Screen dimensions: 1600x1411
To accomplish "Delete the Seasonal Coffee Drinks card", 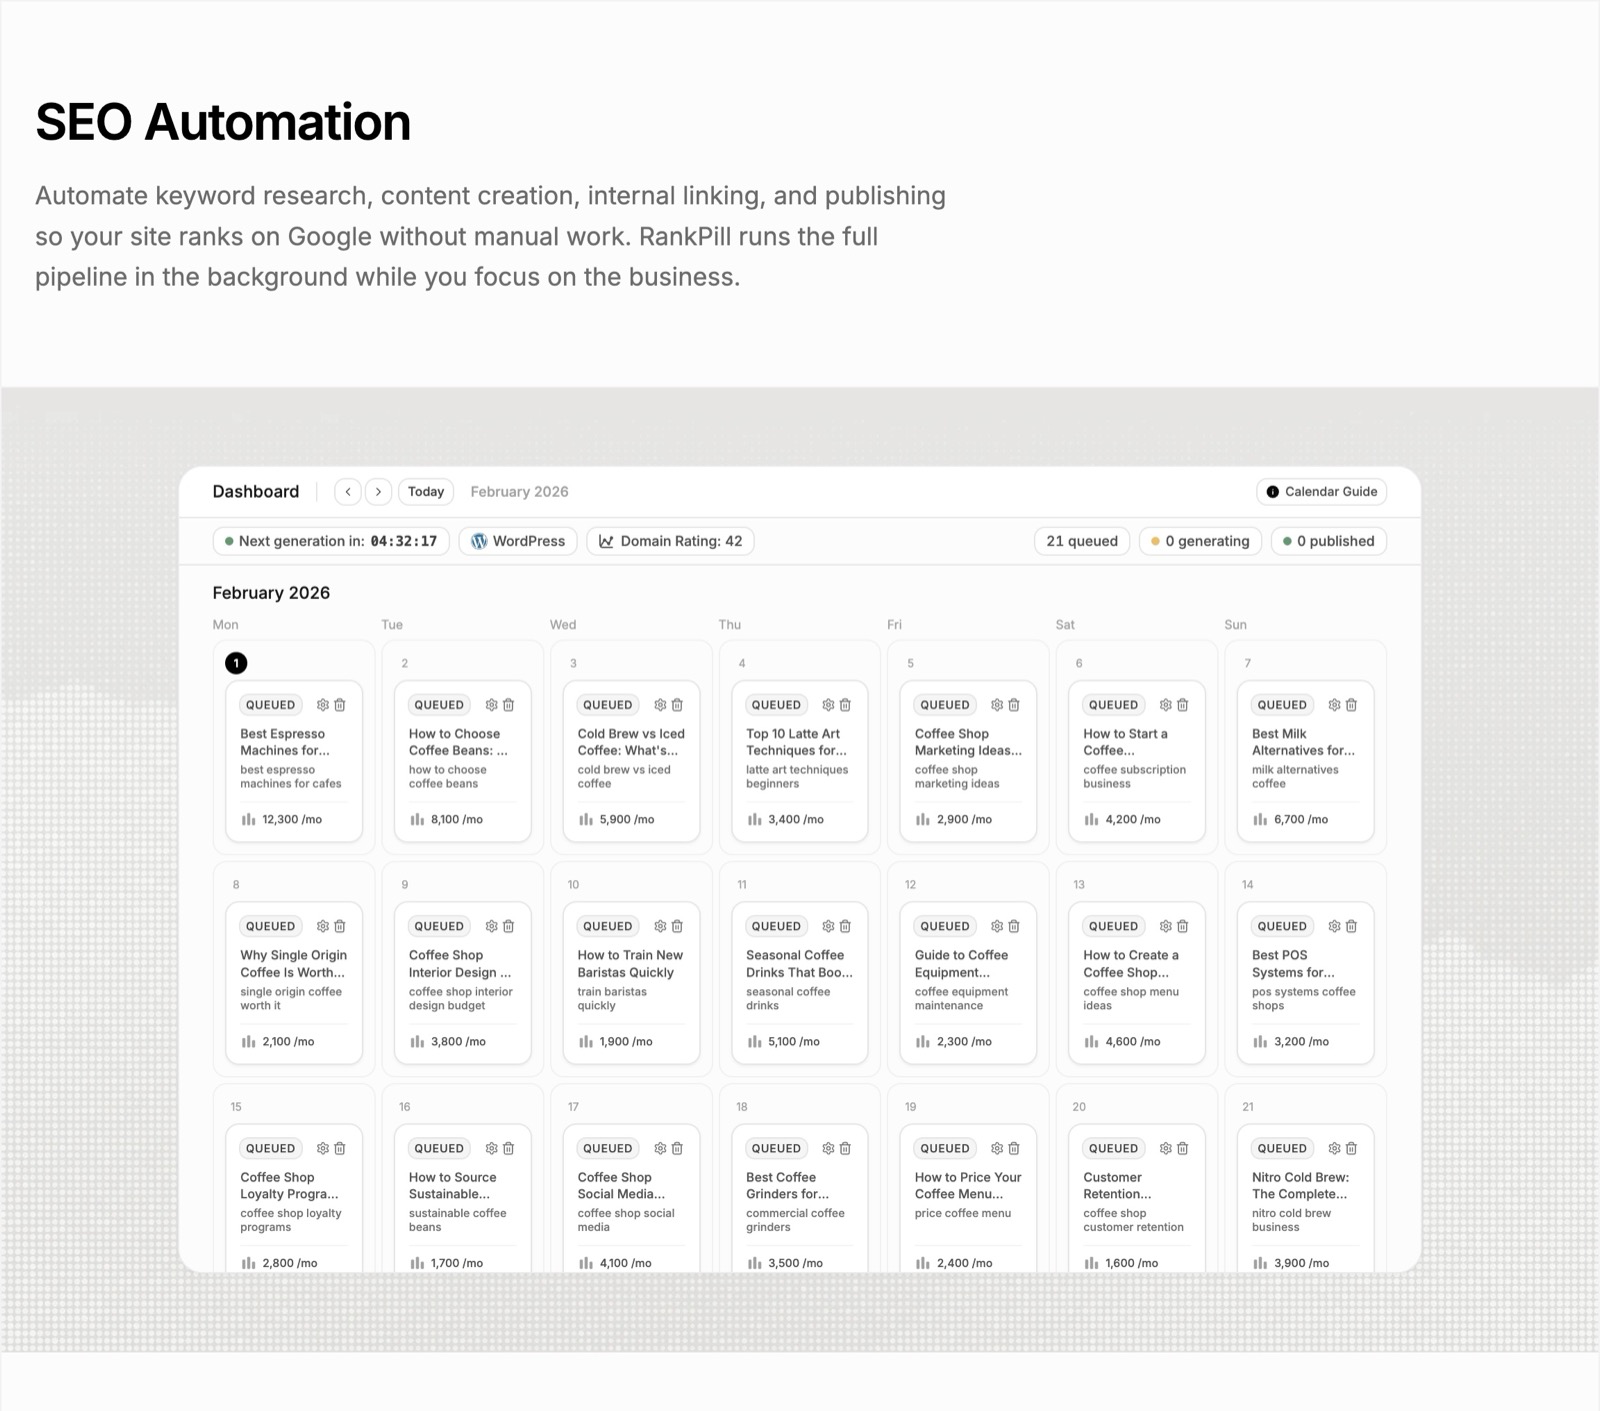I will click(845, 927).
